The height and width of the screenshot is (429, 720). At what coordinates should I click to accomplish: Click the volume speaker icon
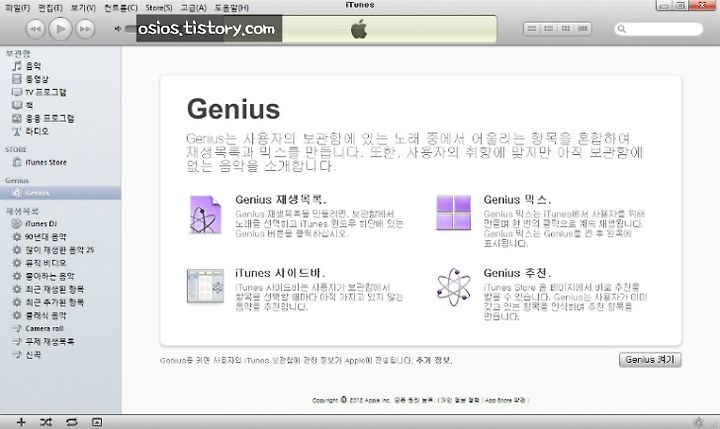tap(118, 28)
